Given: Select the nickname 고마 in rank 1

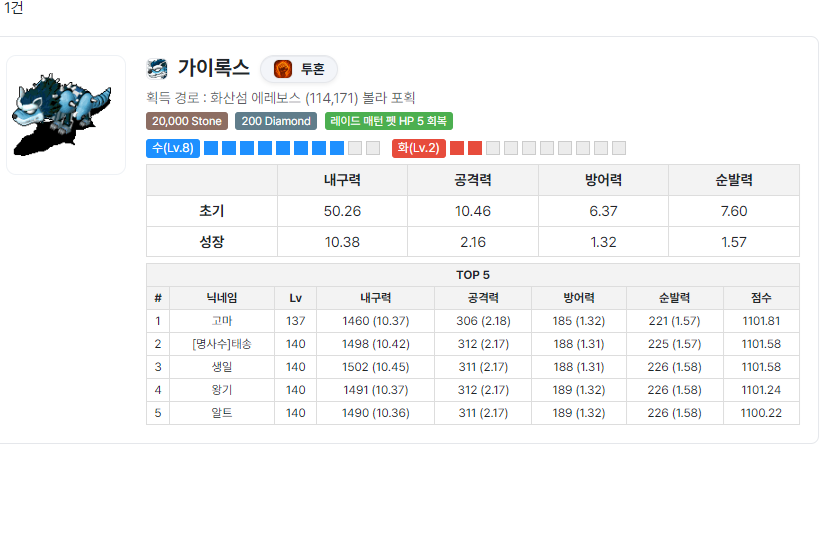Looking at the screenshot, I should (222, 321).
